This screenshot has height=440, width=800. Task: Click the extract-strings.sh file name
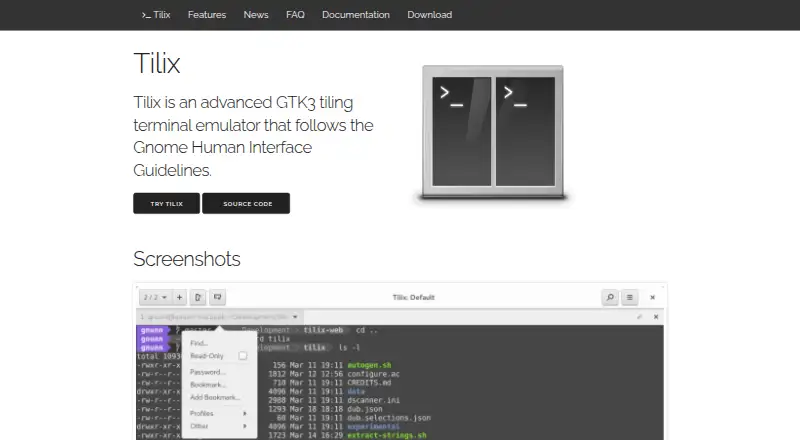pyautogui.click(x=387, y=435)
